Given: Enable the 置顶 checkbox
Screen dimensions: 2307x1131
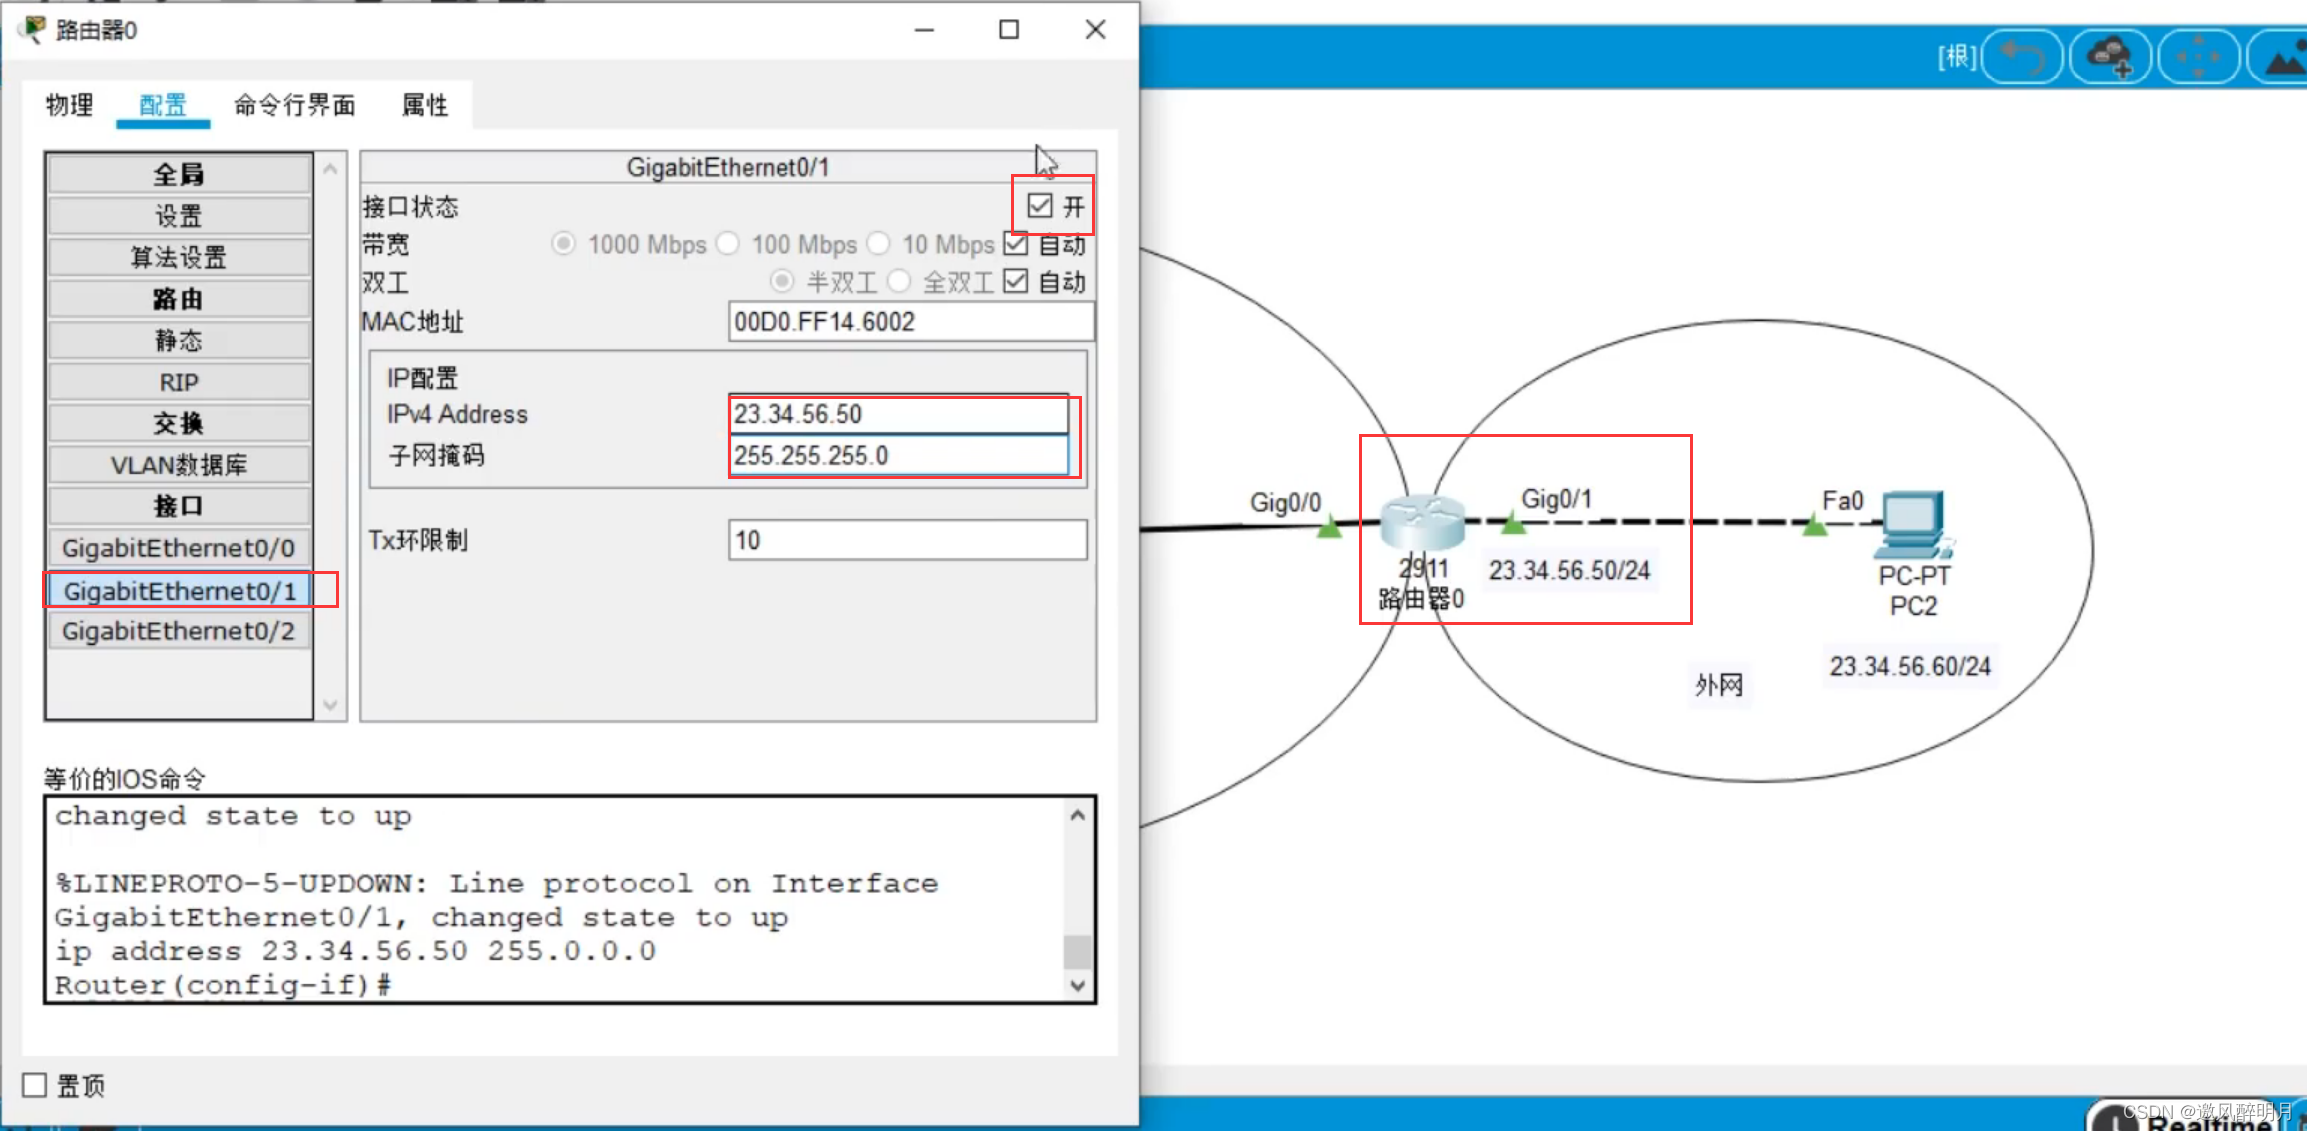Looking at the screenshot, I should coord(35,1085).
